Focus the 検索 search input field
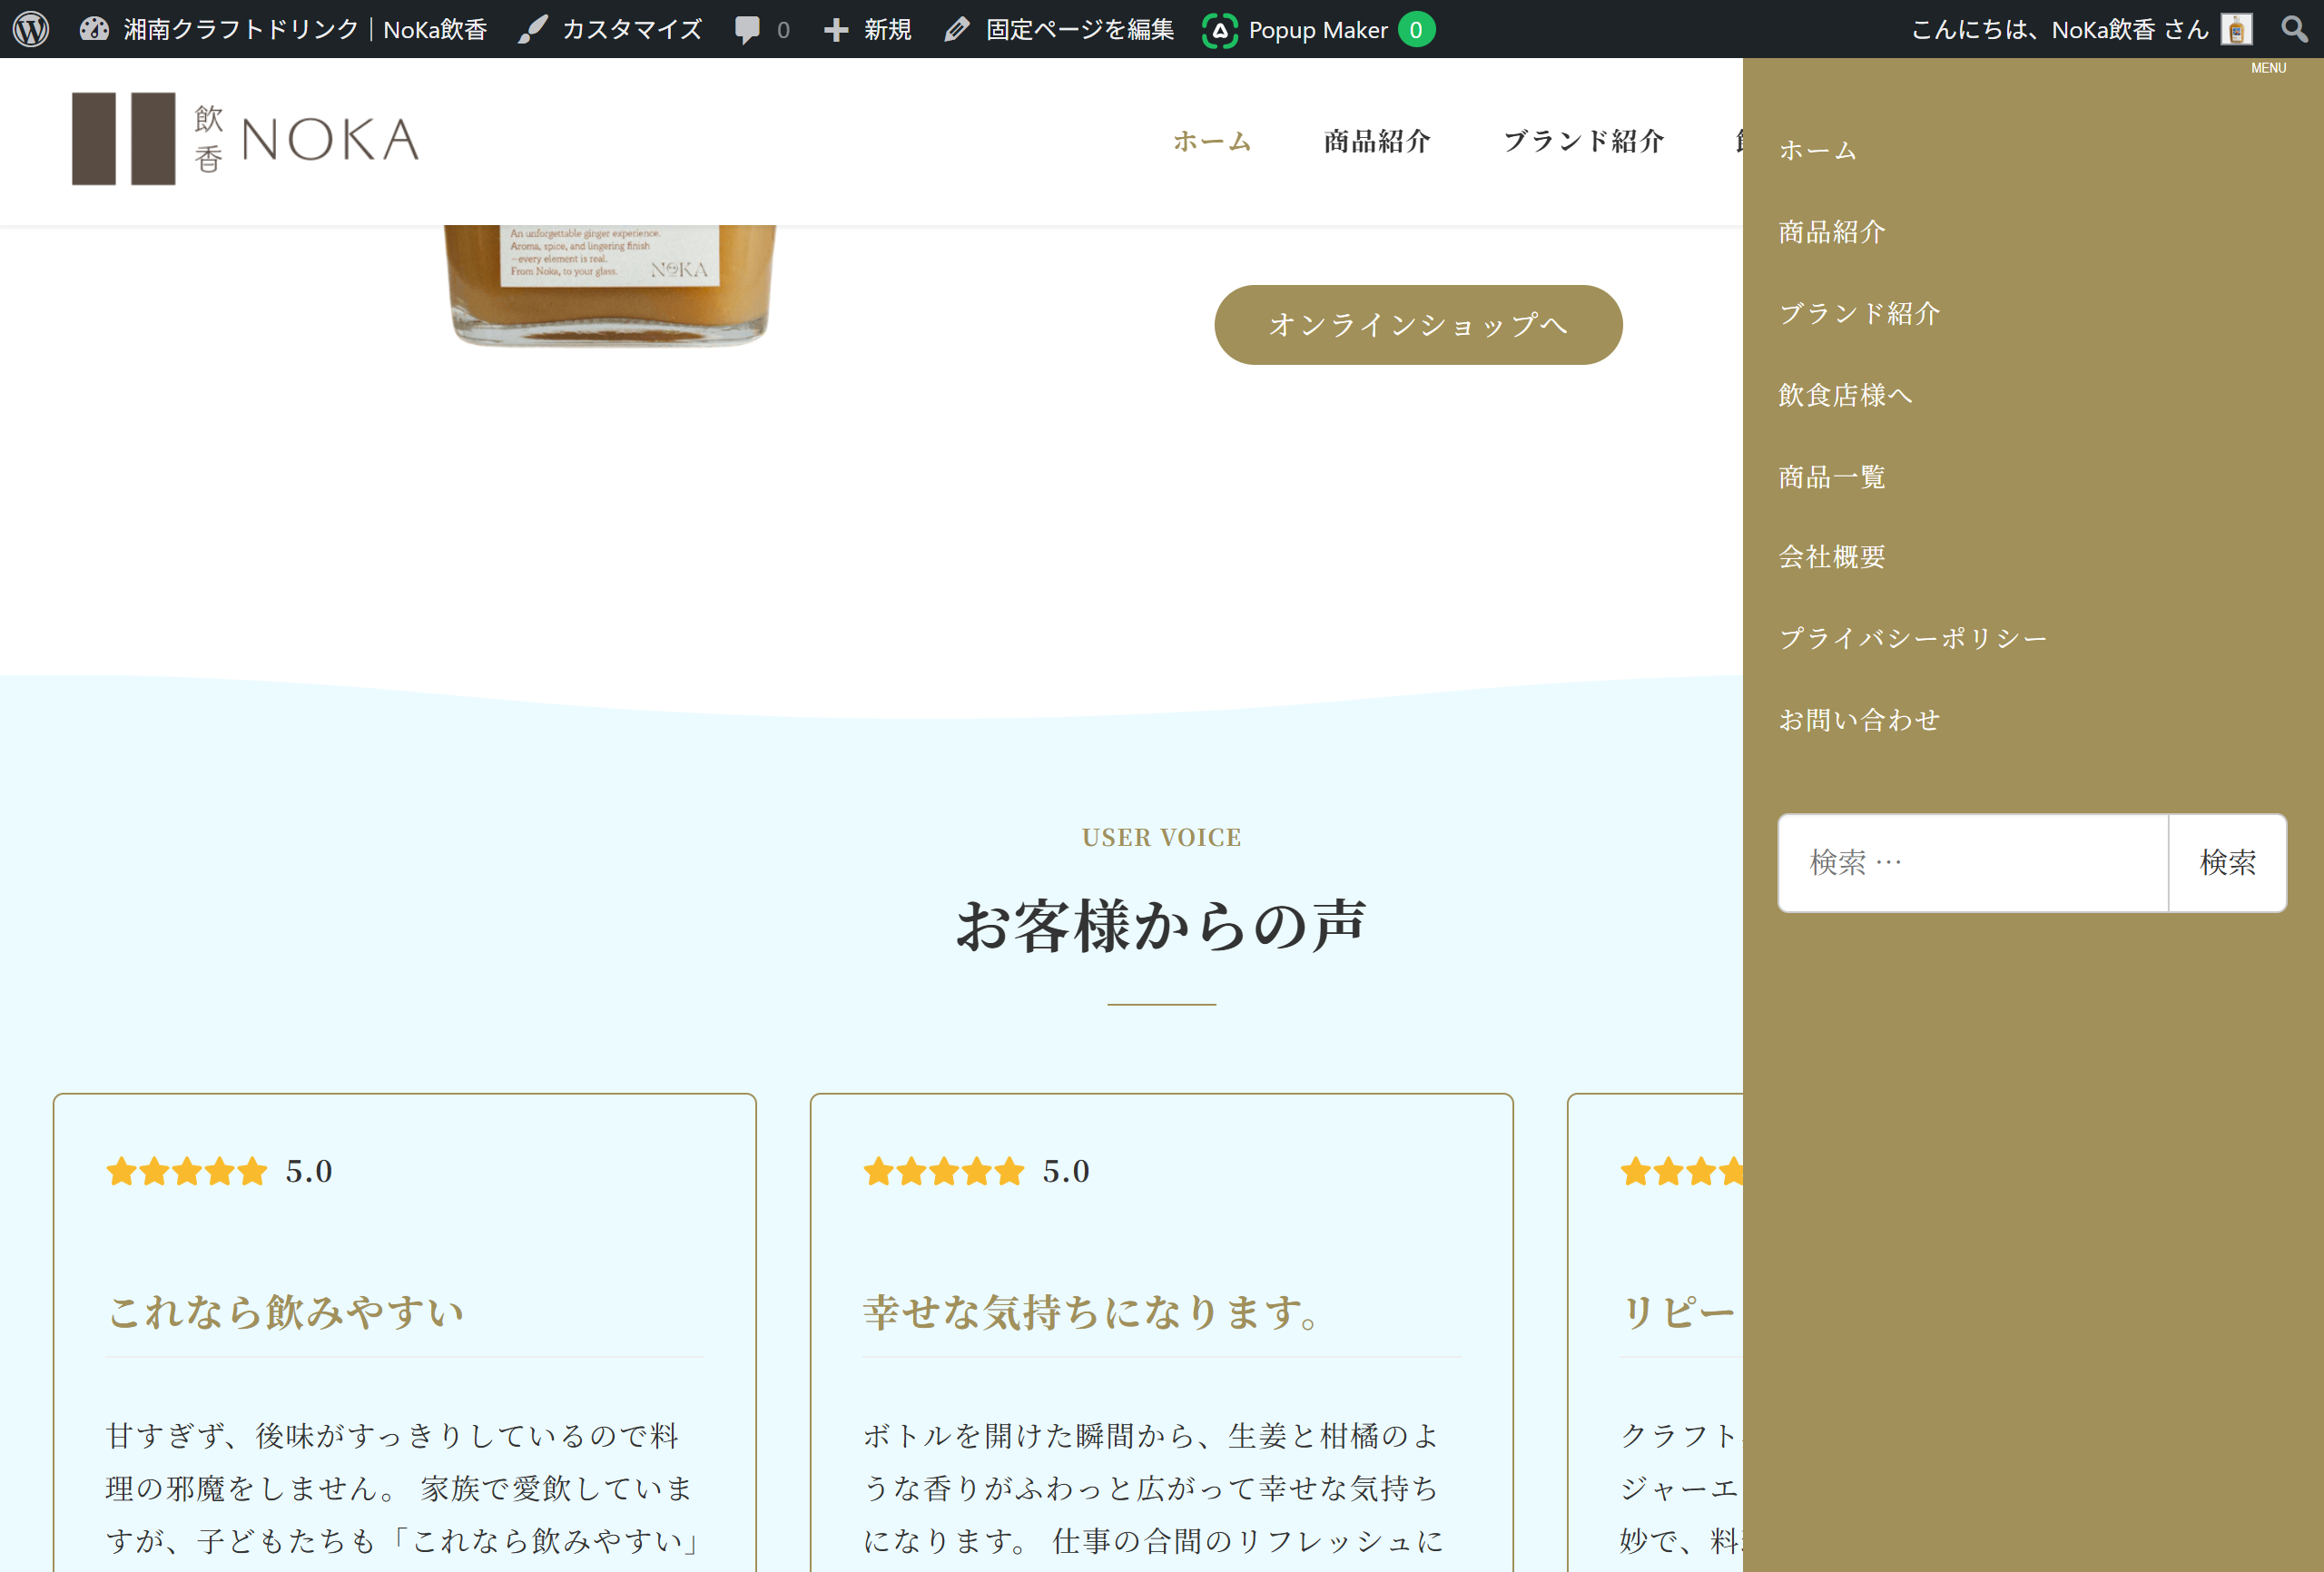Image resolution: width=2324 pixels, height=1572 pixels. [1972, 862]
